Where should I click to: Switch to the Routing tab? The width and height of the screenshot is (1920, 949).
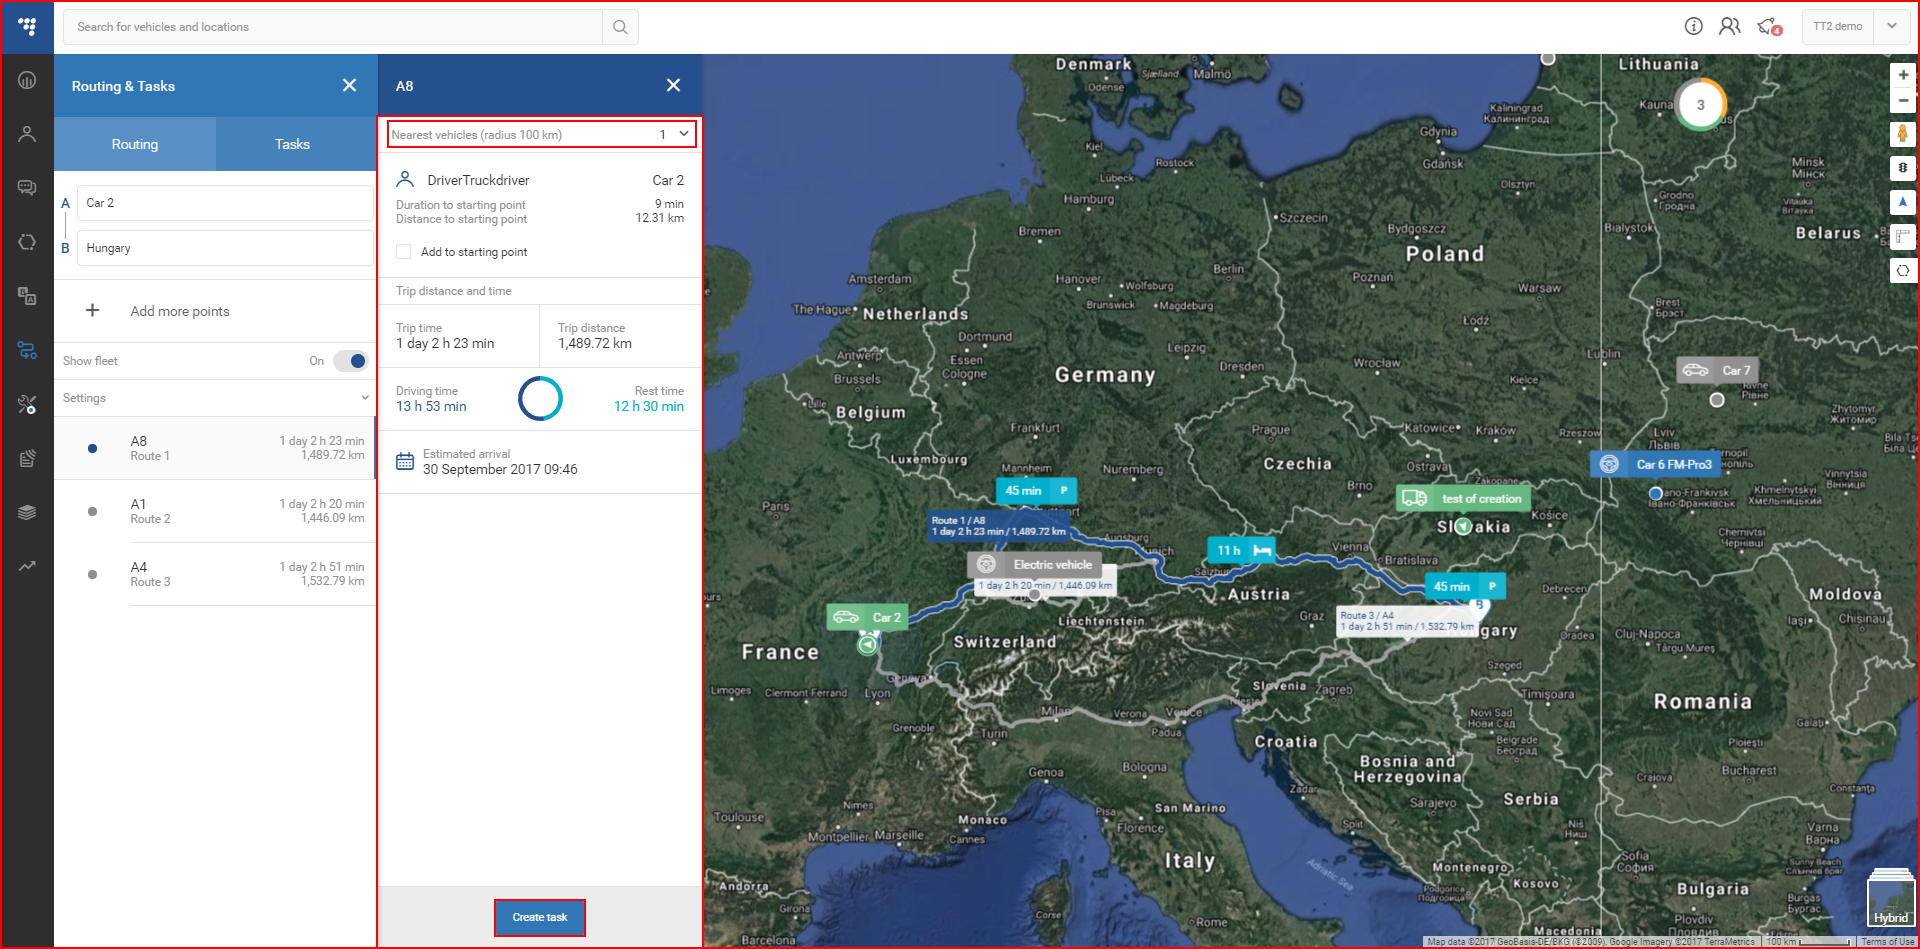coord(135,144)
